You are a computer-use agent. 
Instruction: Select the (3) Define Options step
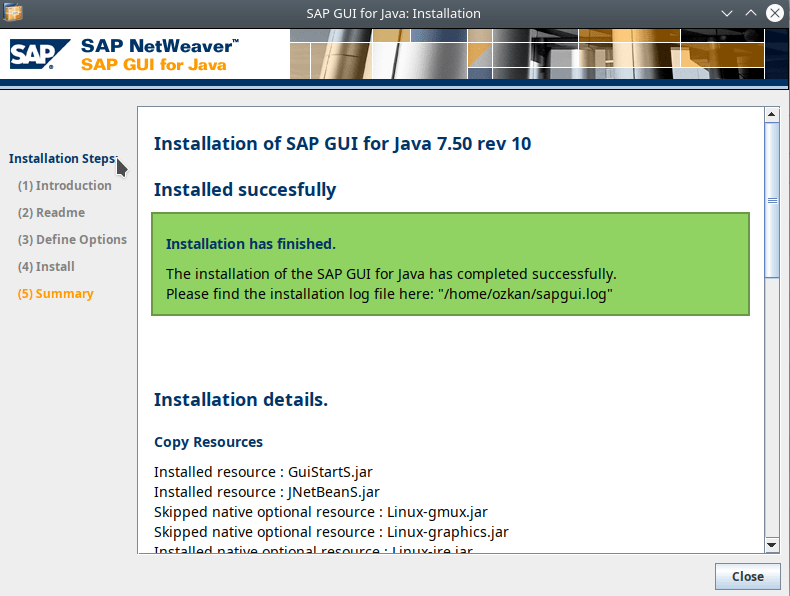[72, 239]
